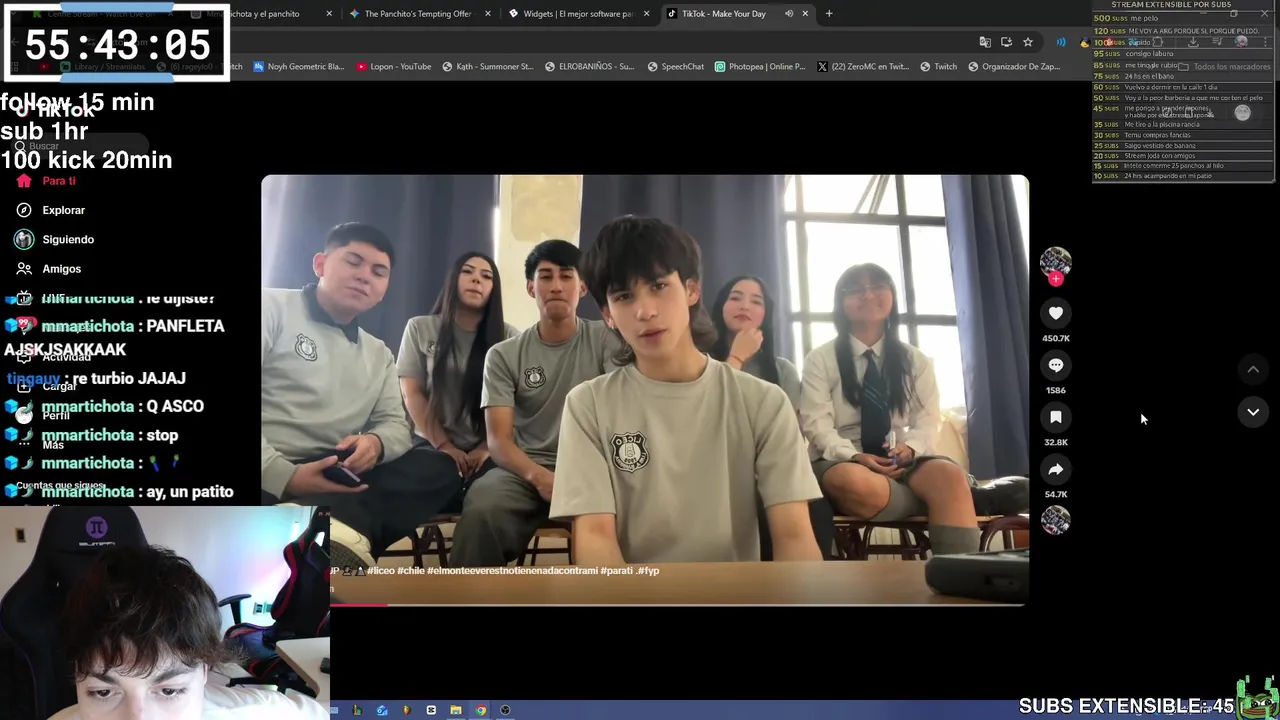
Task: Click the 32.8K saves count
Action: point(1055,442)
